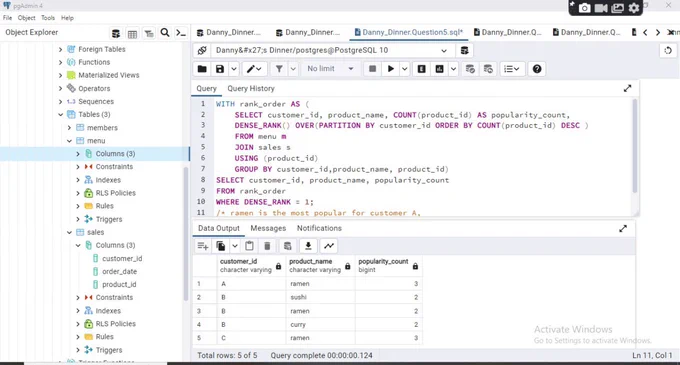
Task: Click the Commit transaction icon
Action: tap(470, 69)
